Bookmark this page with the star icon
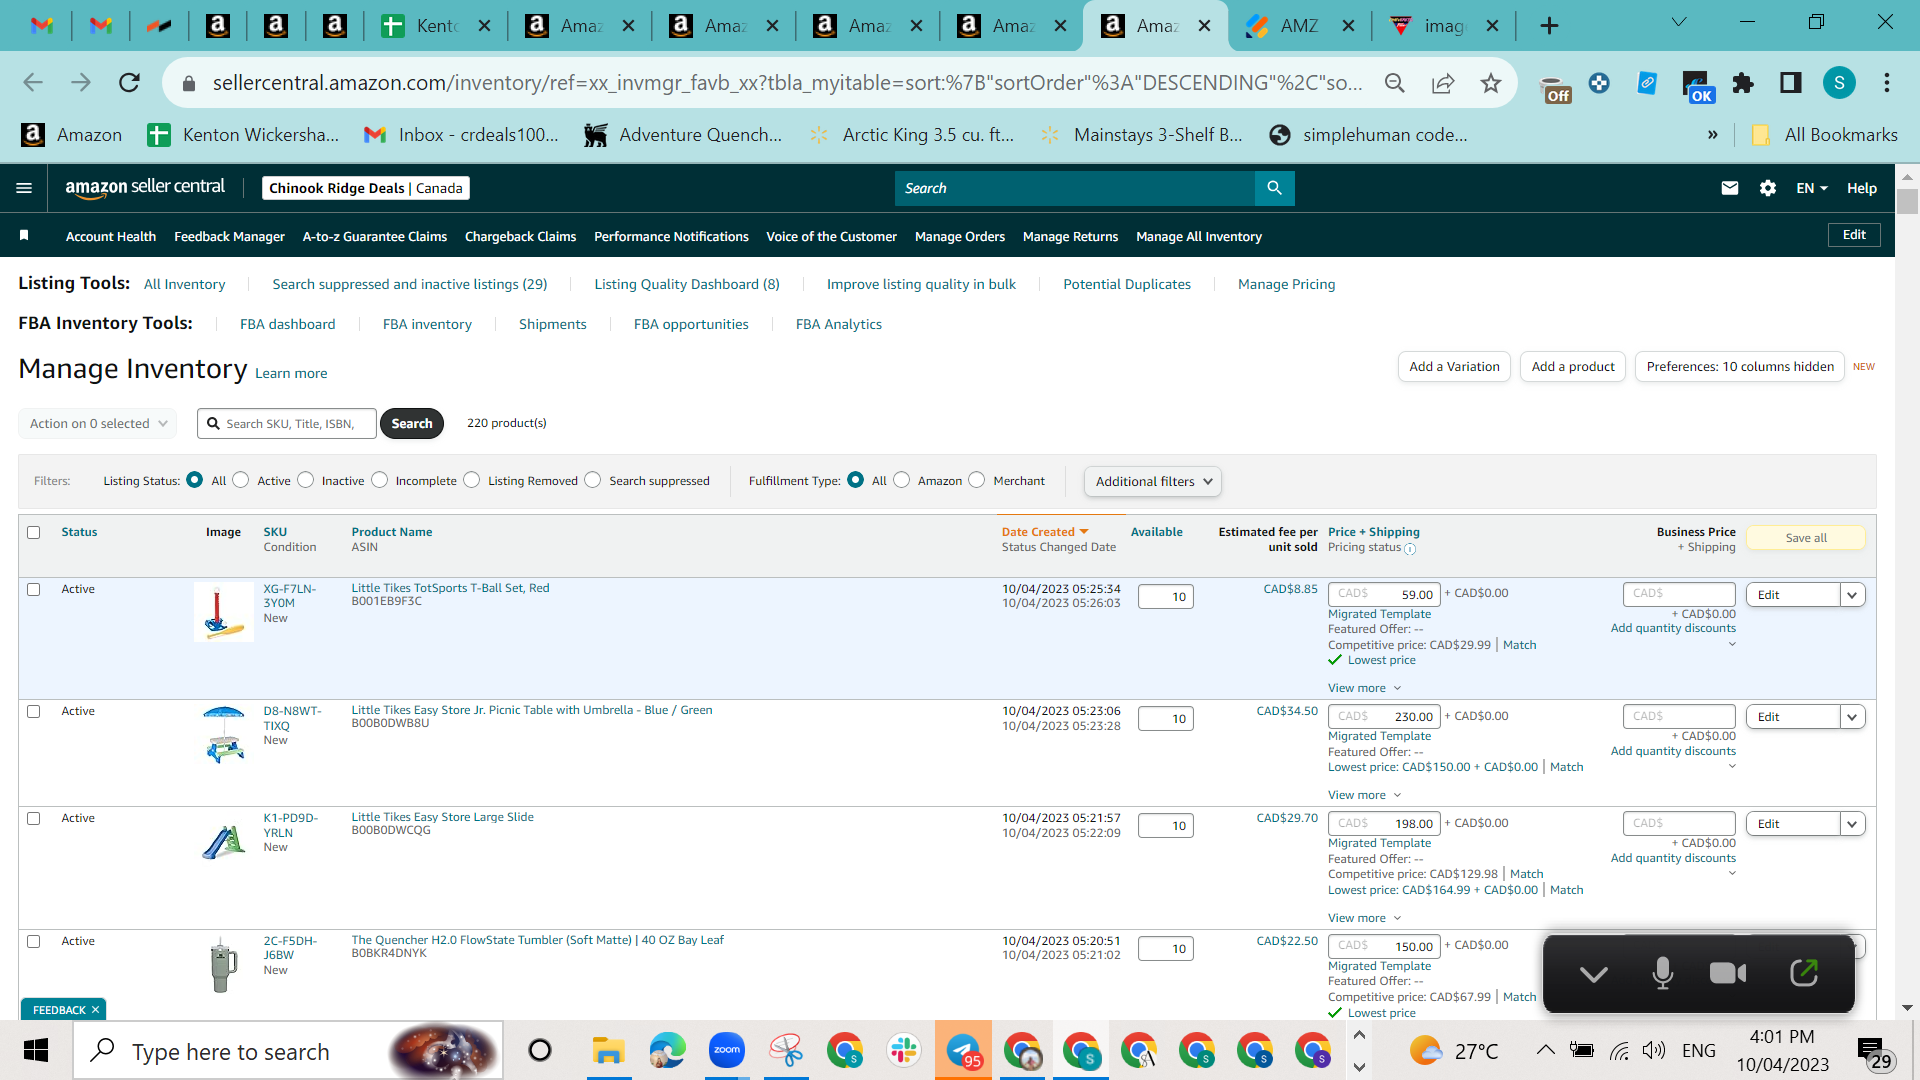The width and height of the screenshot is (1920, 1080). 1491,83
